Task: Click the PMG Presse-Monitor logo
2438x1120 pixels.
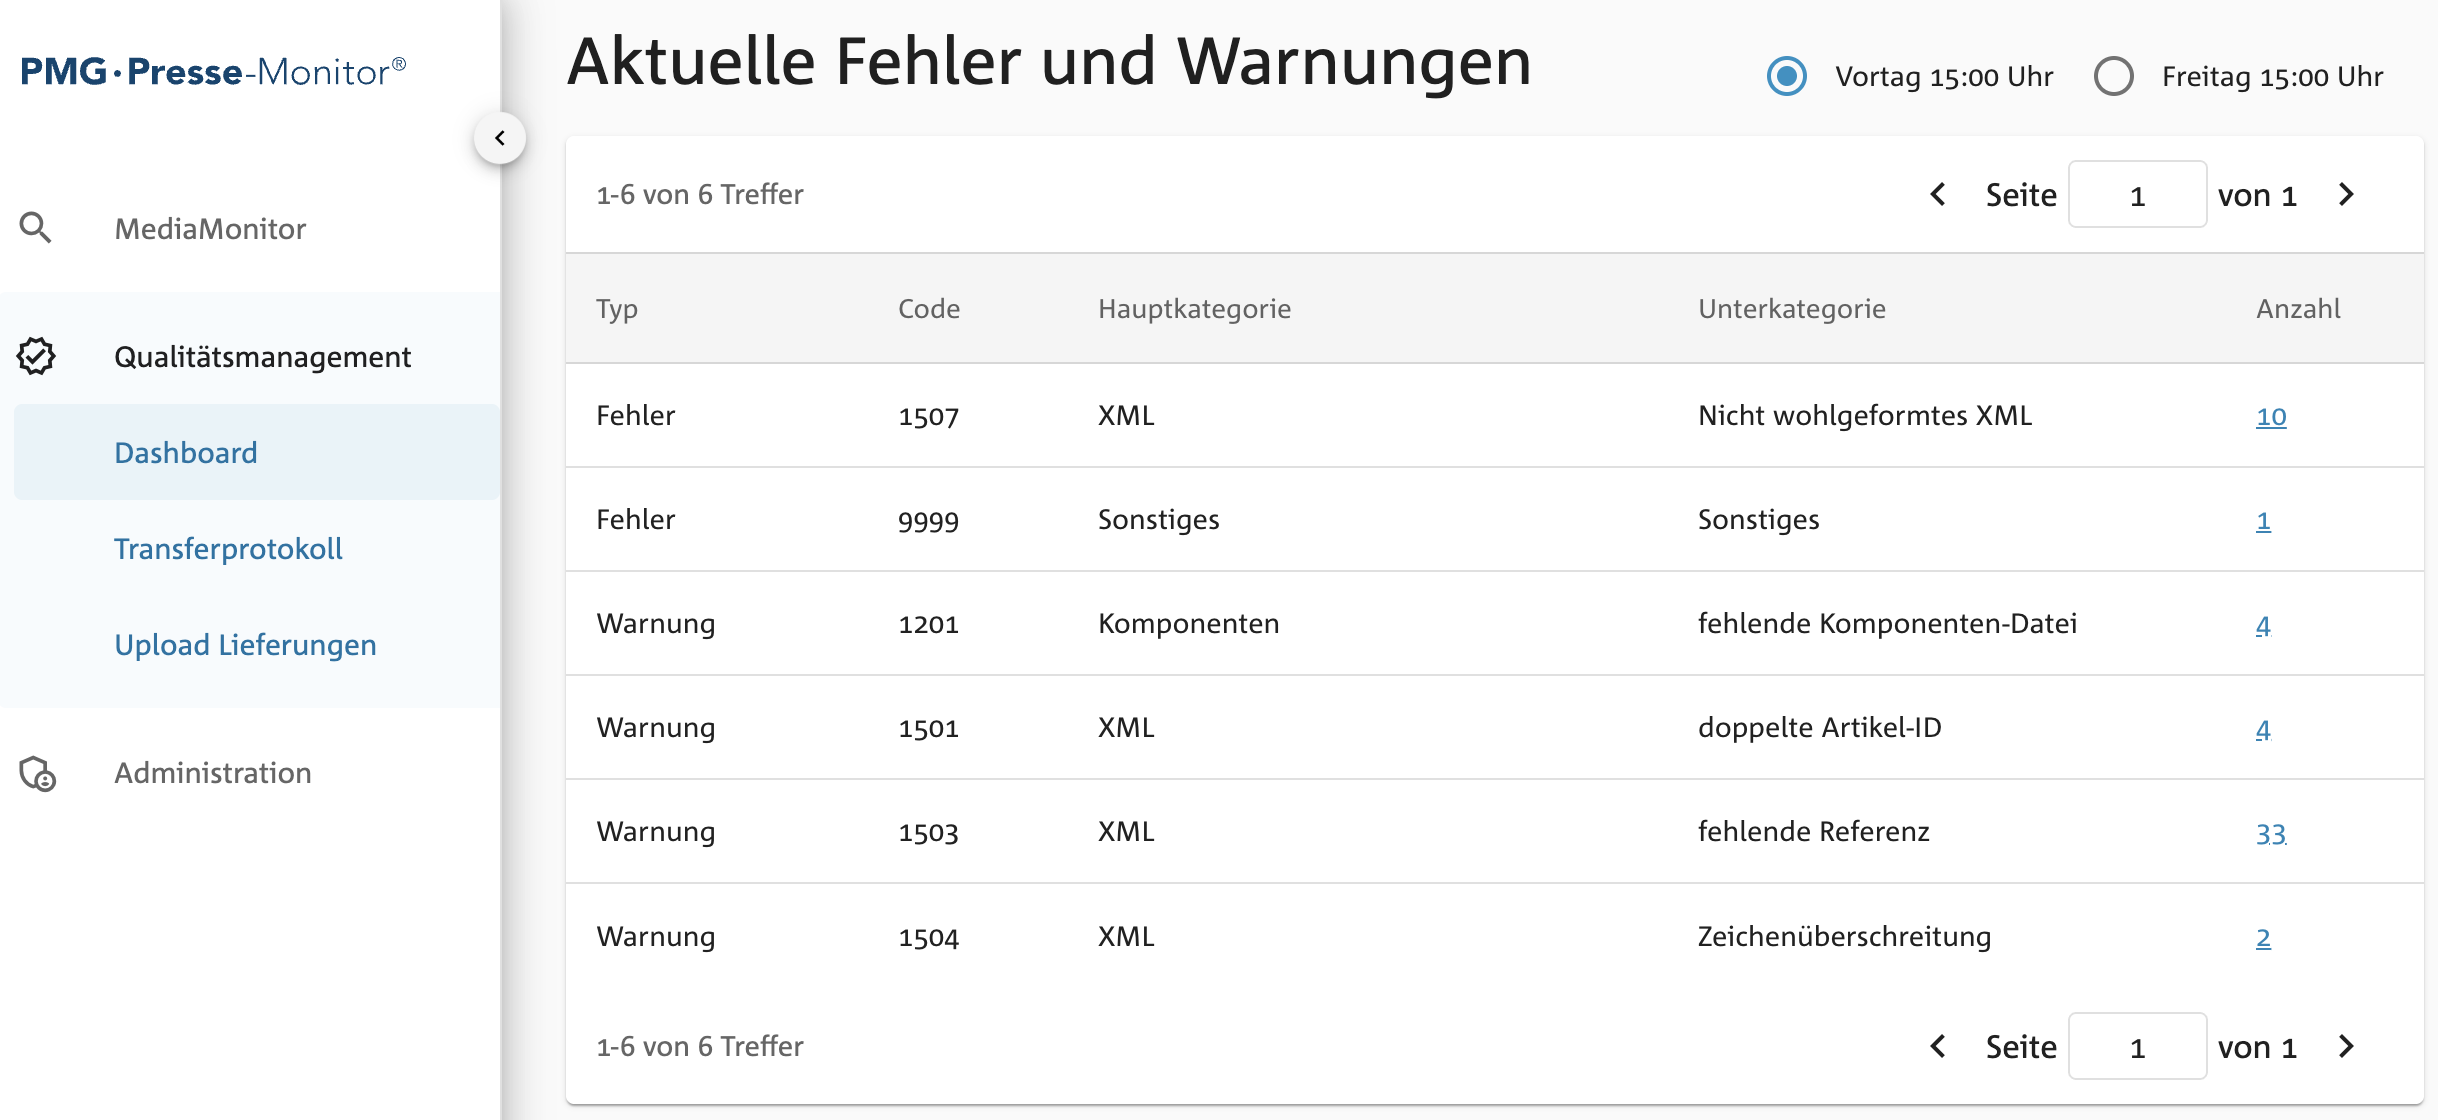Action: click(x=212, y=72)
